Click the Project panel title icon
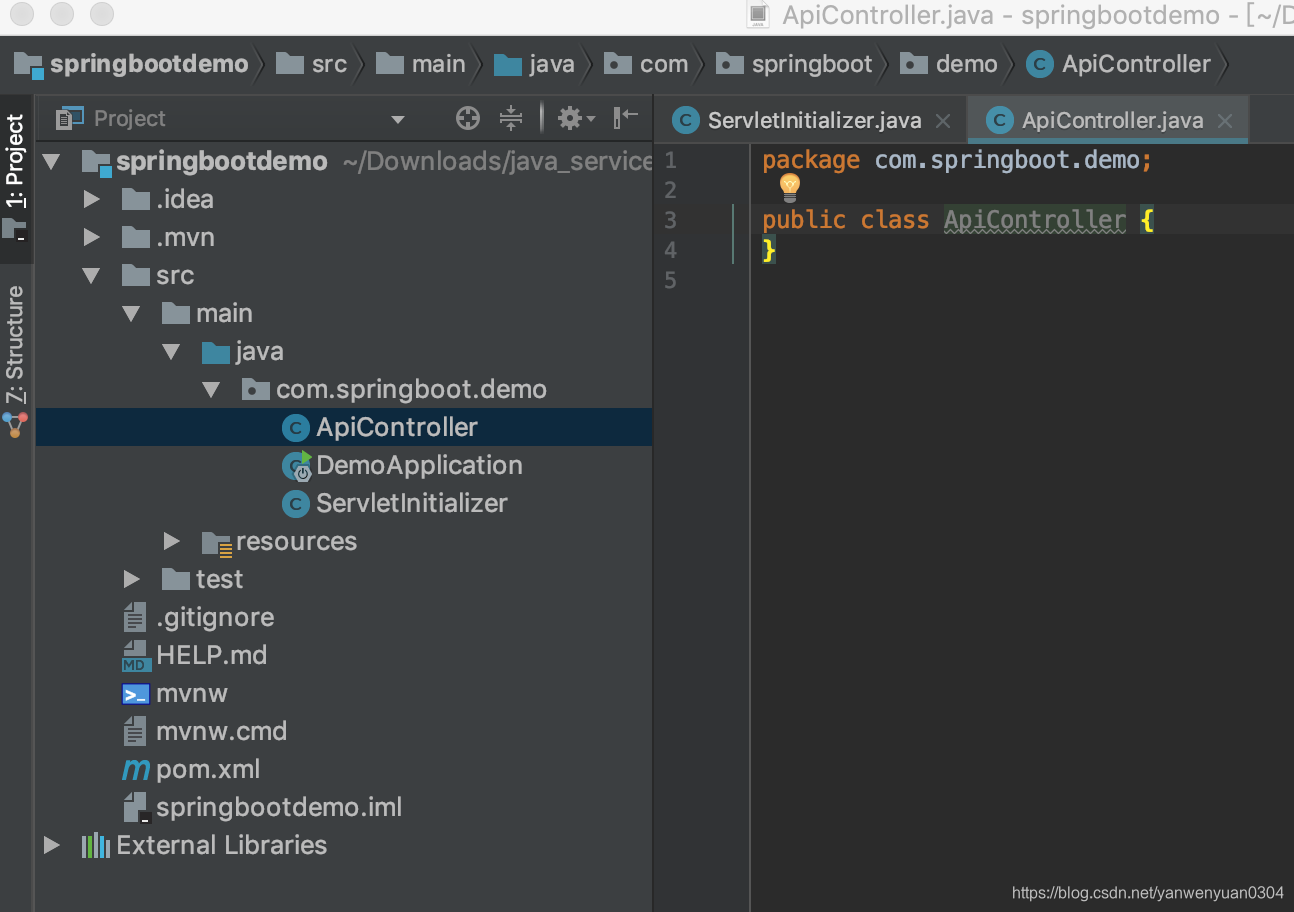Screen dimensions: 1294x912 70,119
